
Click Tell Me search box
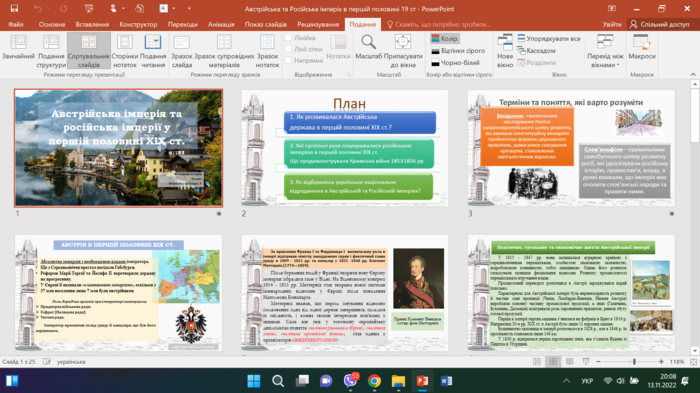438,24
